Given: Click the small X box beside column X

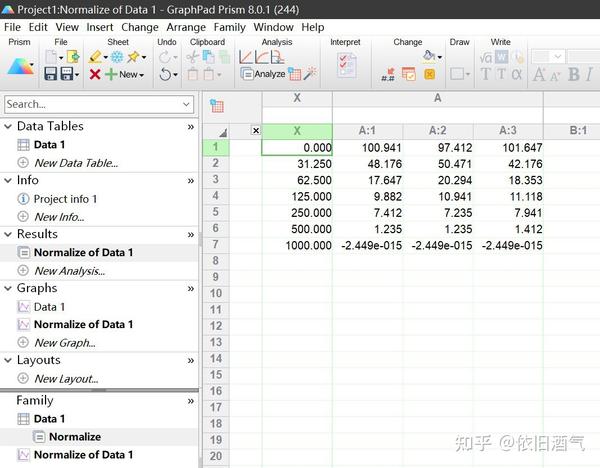Looking at the screenshot, I should (256, 130).
